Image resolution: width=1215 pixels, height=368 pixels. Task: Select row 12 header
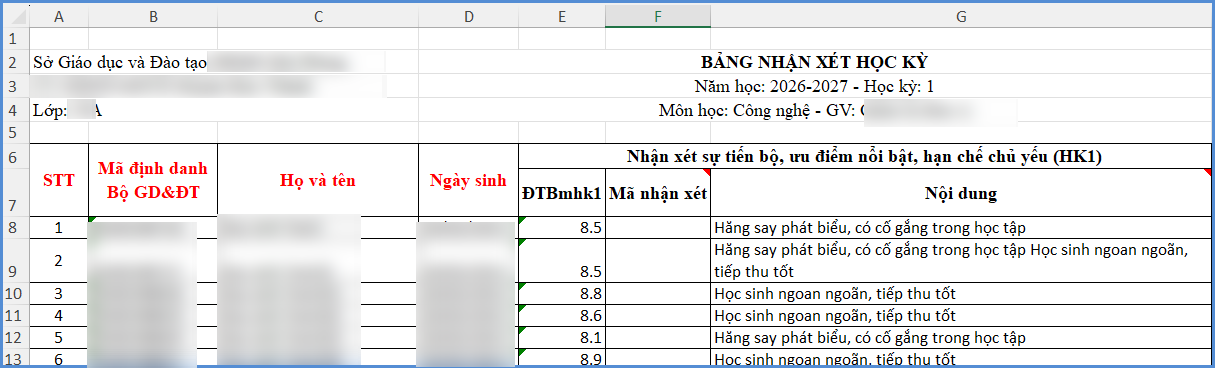pos(15,337)
